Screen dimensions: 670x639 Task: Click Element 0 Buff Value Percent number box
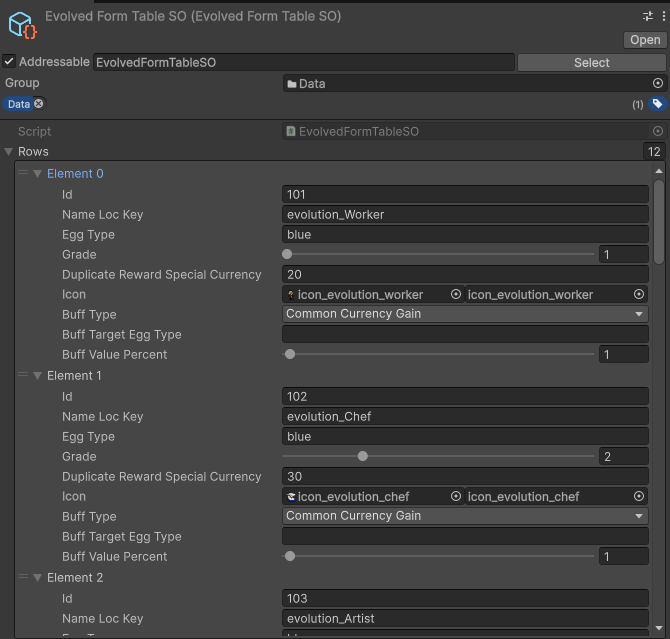[x=623, y=354]
